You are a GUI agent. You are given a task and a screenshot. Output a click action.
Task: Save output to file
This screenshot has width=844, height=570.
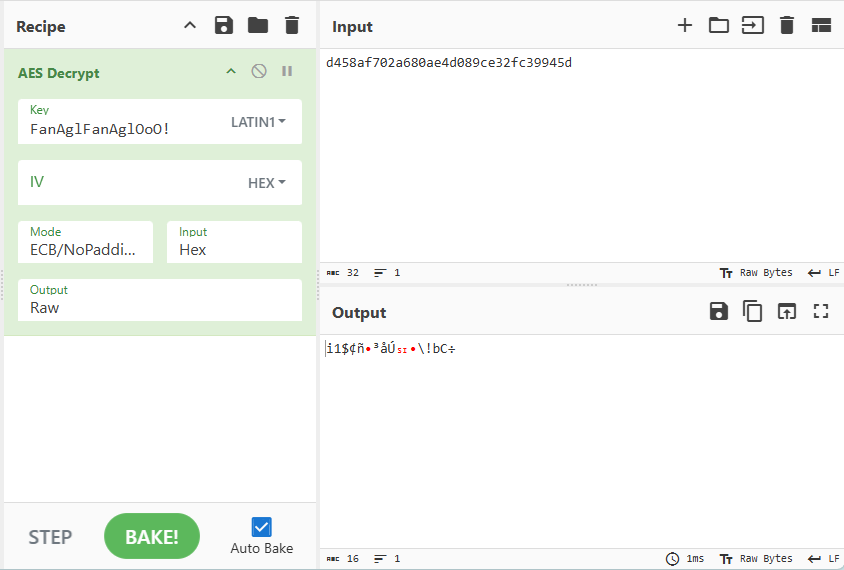[x=719, y=312]
